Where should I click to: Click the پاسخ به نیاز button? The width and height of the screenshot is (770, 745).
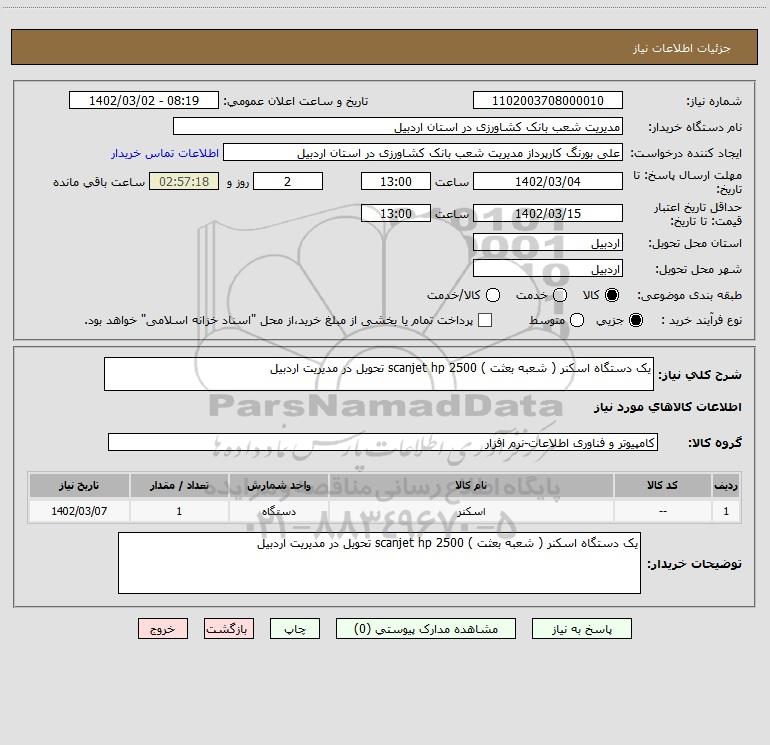point(582,629)
